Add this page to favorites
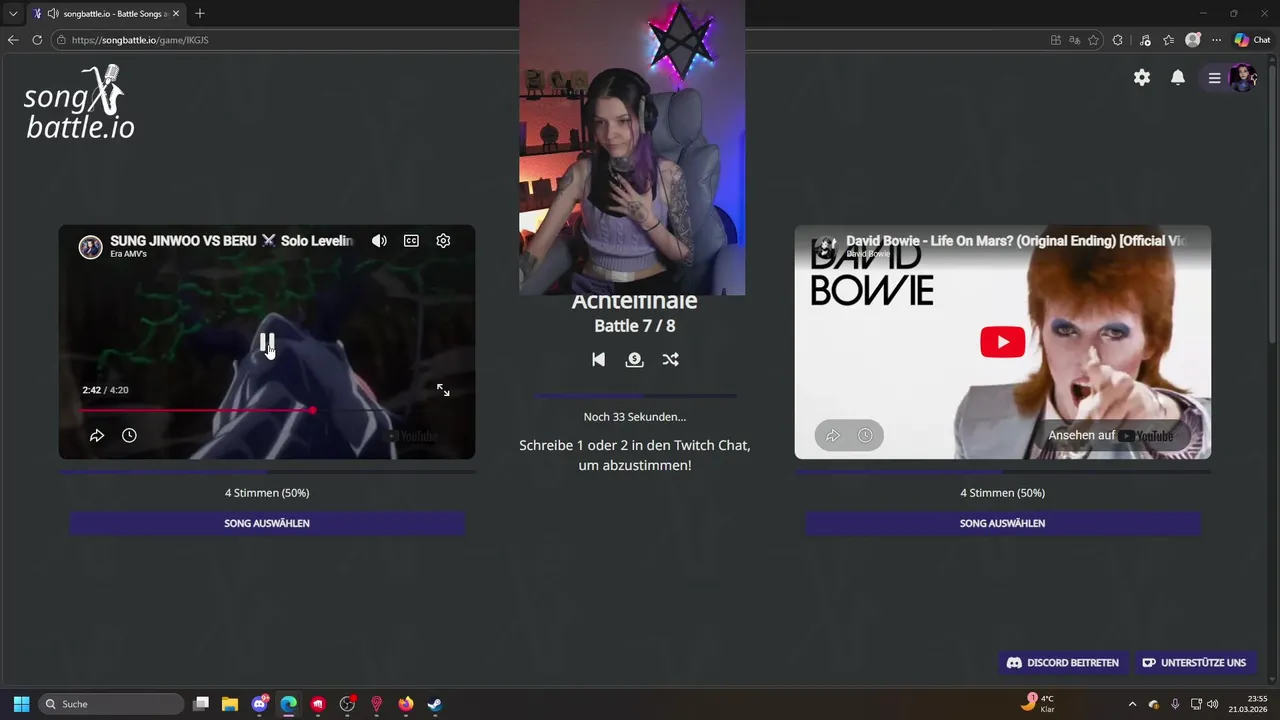 pos(1093,40)
